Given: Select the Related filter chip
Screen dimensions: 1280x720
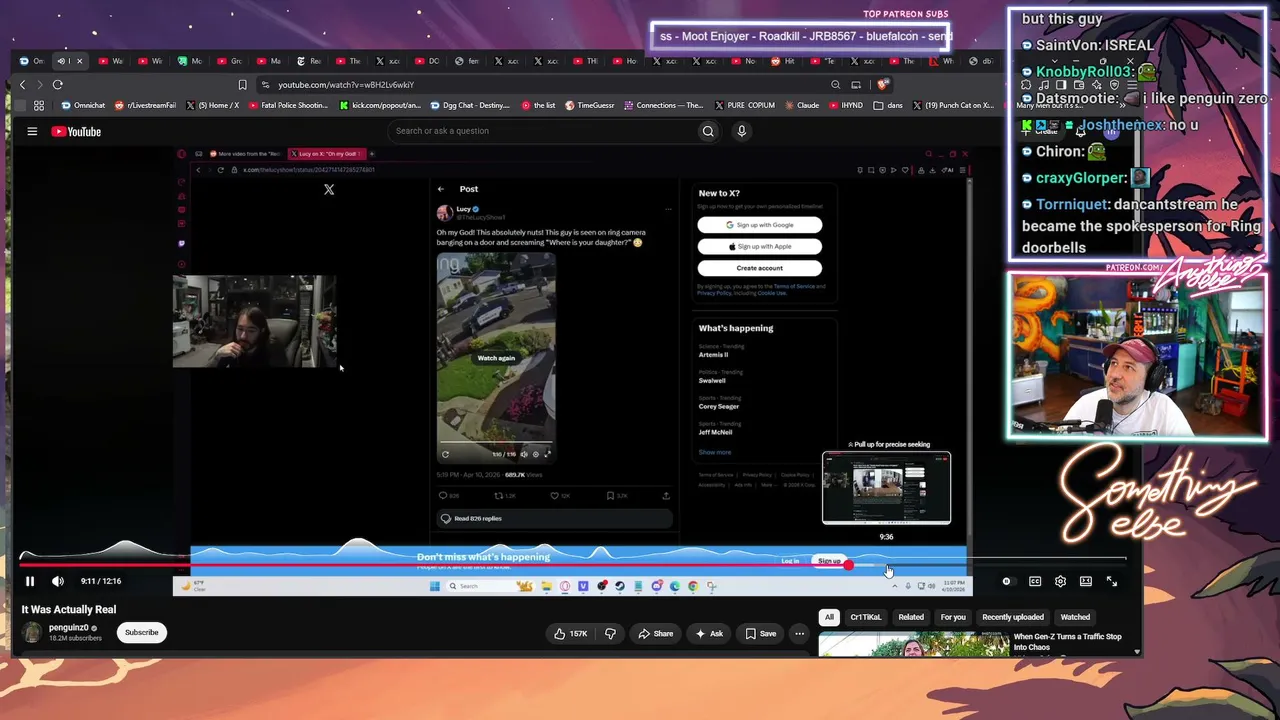Looking at the screenshot, I should click(911, 617).
